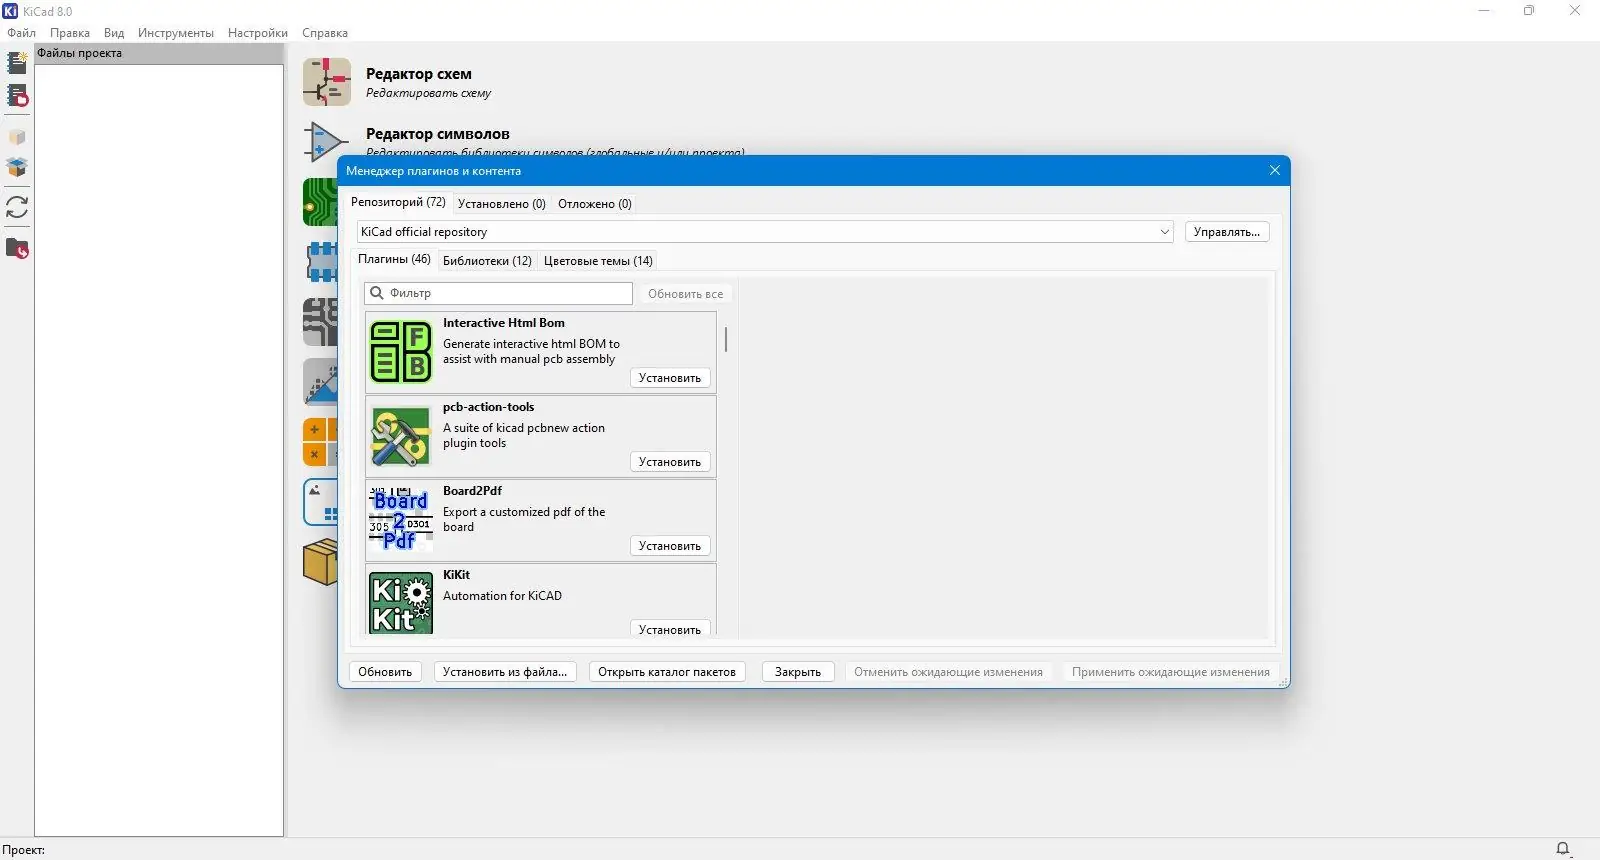This screenshot has height=860, width=1600.
Task: Launch the schematic editor via its icon
Action: coord(327,82)
